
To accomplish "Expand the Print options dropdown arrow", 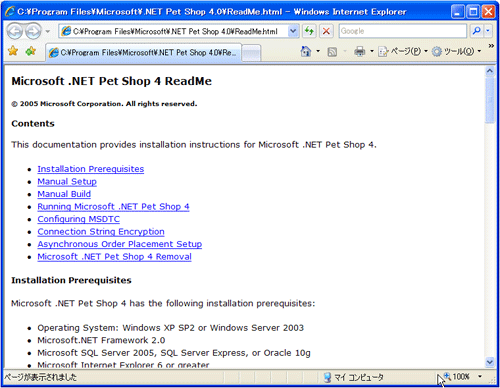I will click(372, 51).
